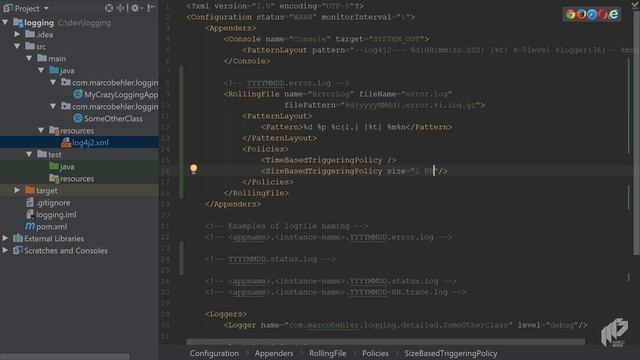The height and width of the screenshot is (360, 640).
Task: Open preview in Safari browser icon
Action: [x=591, y=14]
